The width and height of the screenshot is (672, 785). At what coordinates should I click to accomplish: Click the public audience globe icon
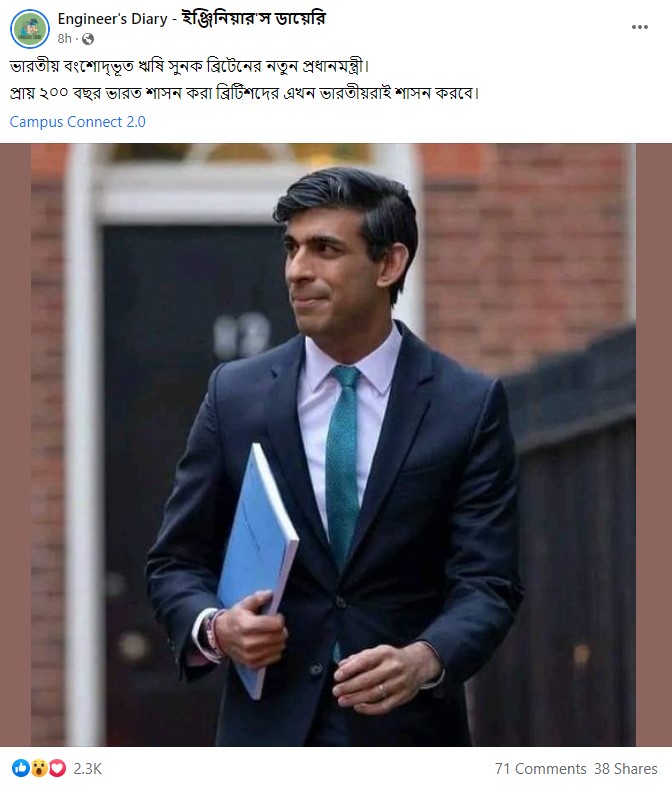[88, 39]
